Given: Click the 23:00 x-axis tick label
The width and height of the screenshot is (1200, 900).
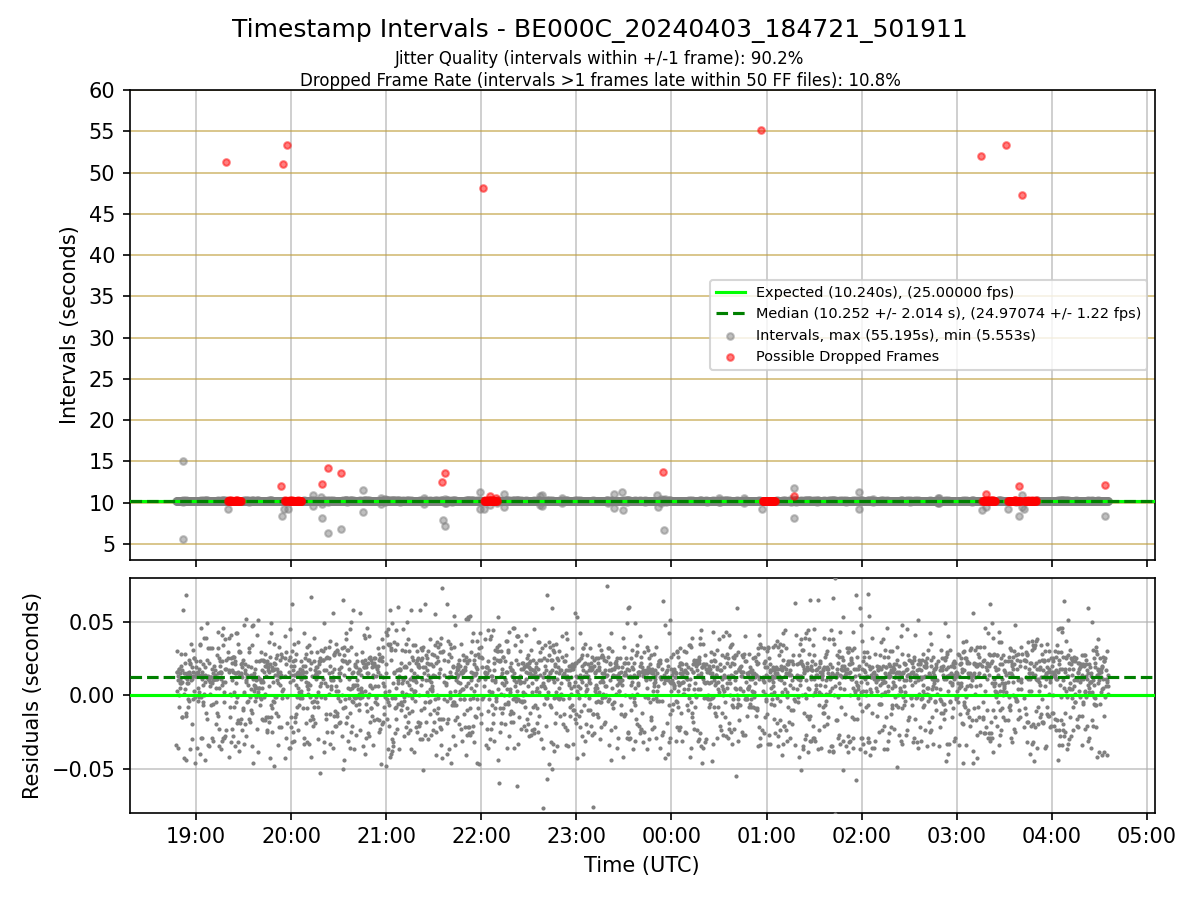Looking at the screenshot, I should [576, 834].
